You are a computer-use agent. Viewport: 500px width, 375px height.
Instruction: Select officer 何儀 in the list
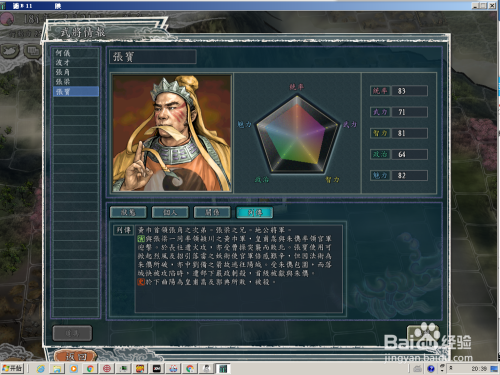(76, 53)
